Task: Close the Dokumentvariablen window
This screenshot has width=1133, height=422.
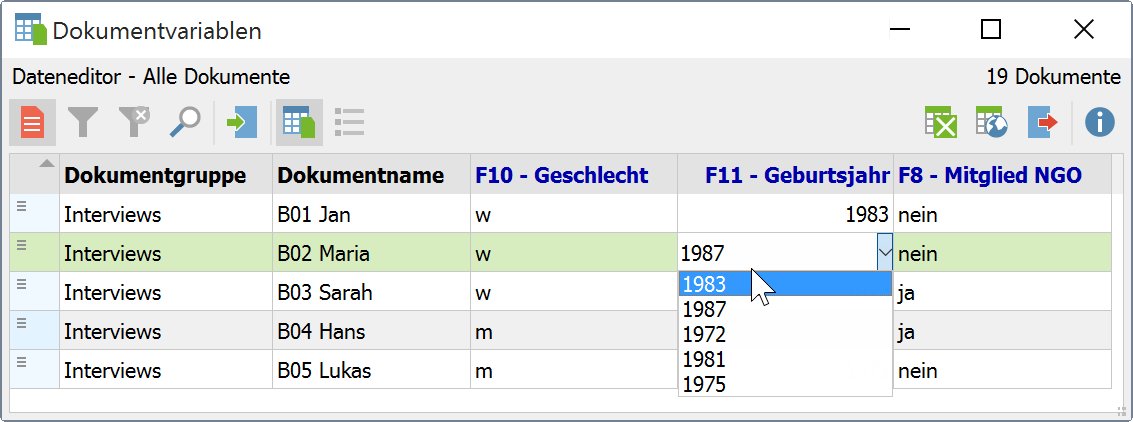Action: click(x=1084, y=30)
